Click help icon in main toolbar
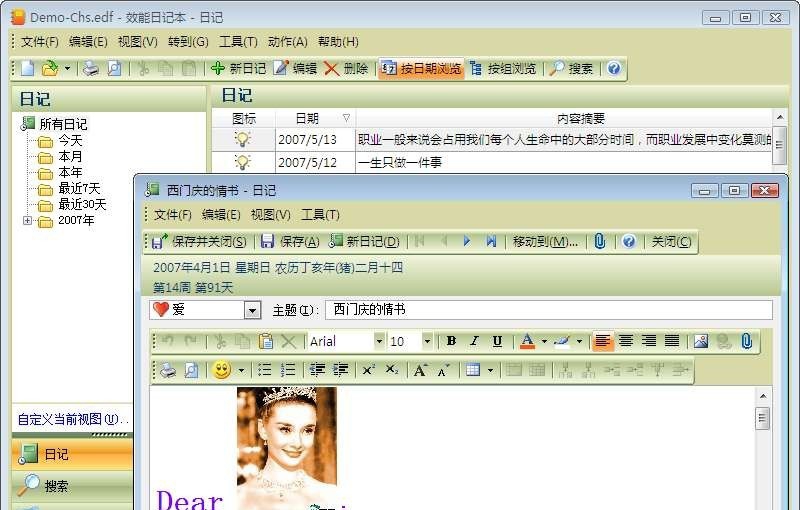The image size is (800, 510). (614, 68)
